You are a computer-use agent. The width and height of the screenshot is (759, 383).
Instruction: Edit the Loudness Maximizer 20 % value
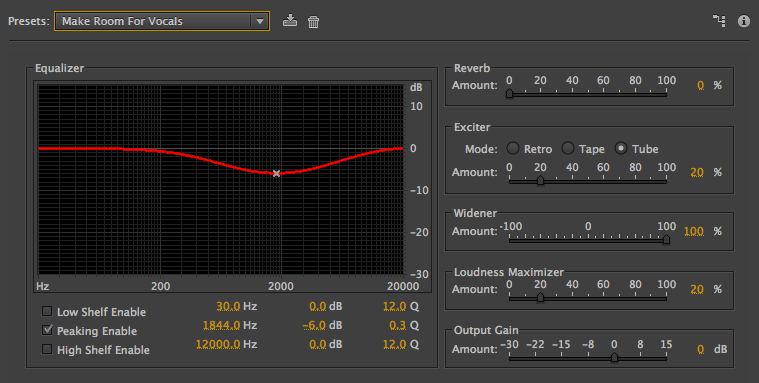coord(697,290)
